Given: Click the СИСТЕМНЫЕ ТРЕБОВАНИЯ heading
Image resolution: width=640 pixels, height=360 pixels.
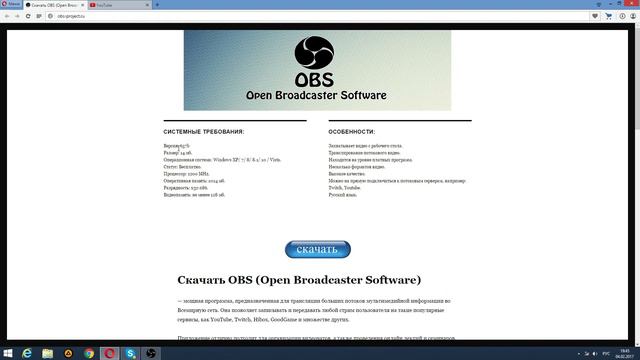Looking at the screenshot, I should coord(204,132).
